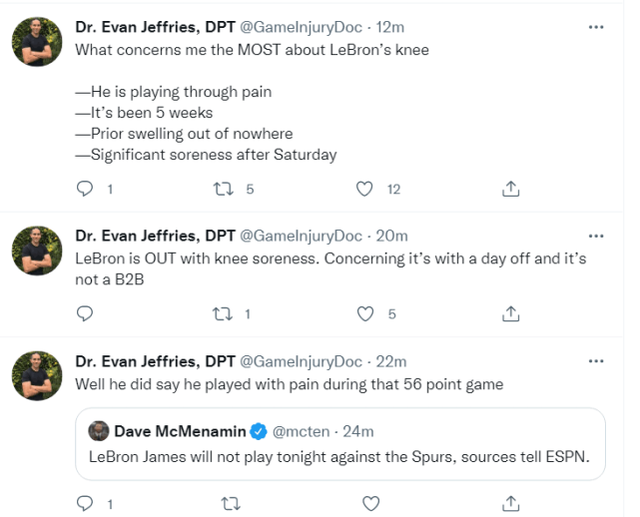This screenshot has width=640, height=517.
Task: Open more options on the 12m tweet
Action: coord(596,27)
